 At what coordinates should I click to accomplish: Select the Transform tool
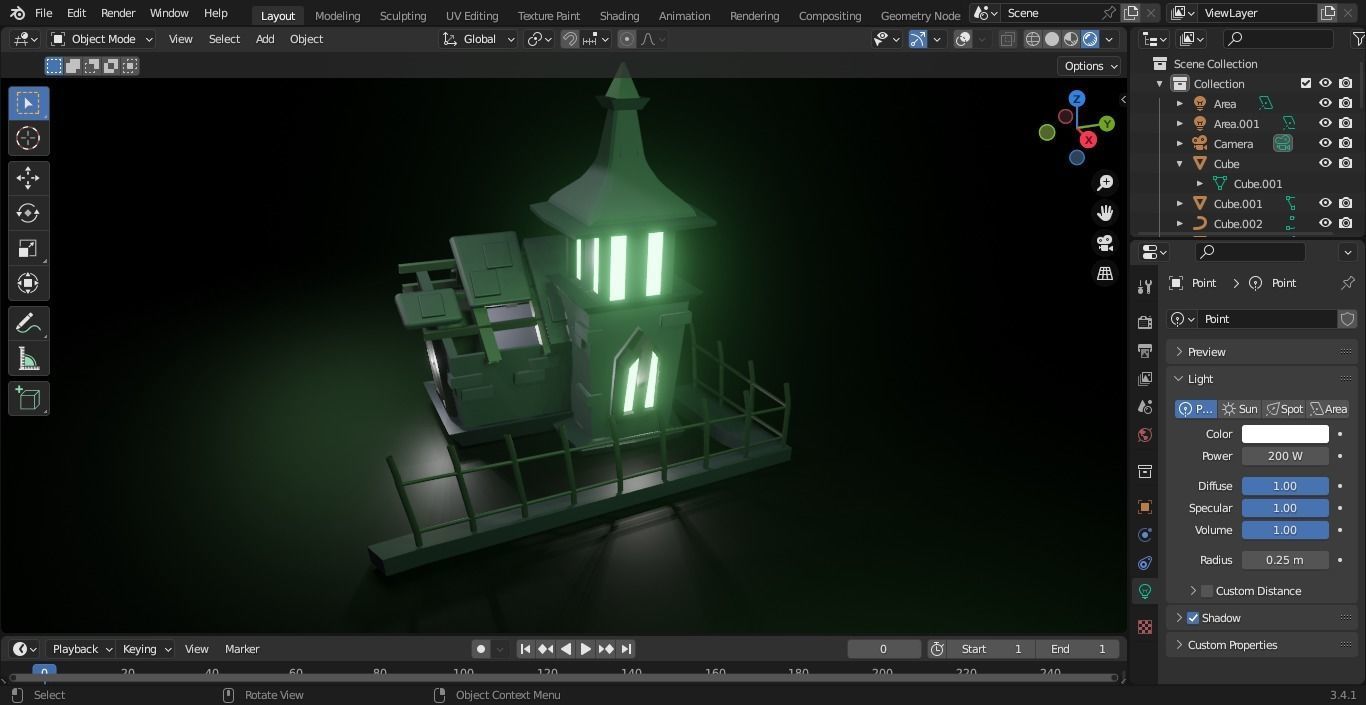[x=28, y=283]
